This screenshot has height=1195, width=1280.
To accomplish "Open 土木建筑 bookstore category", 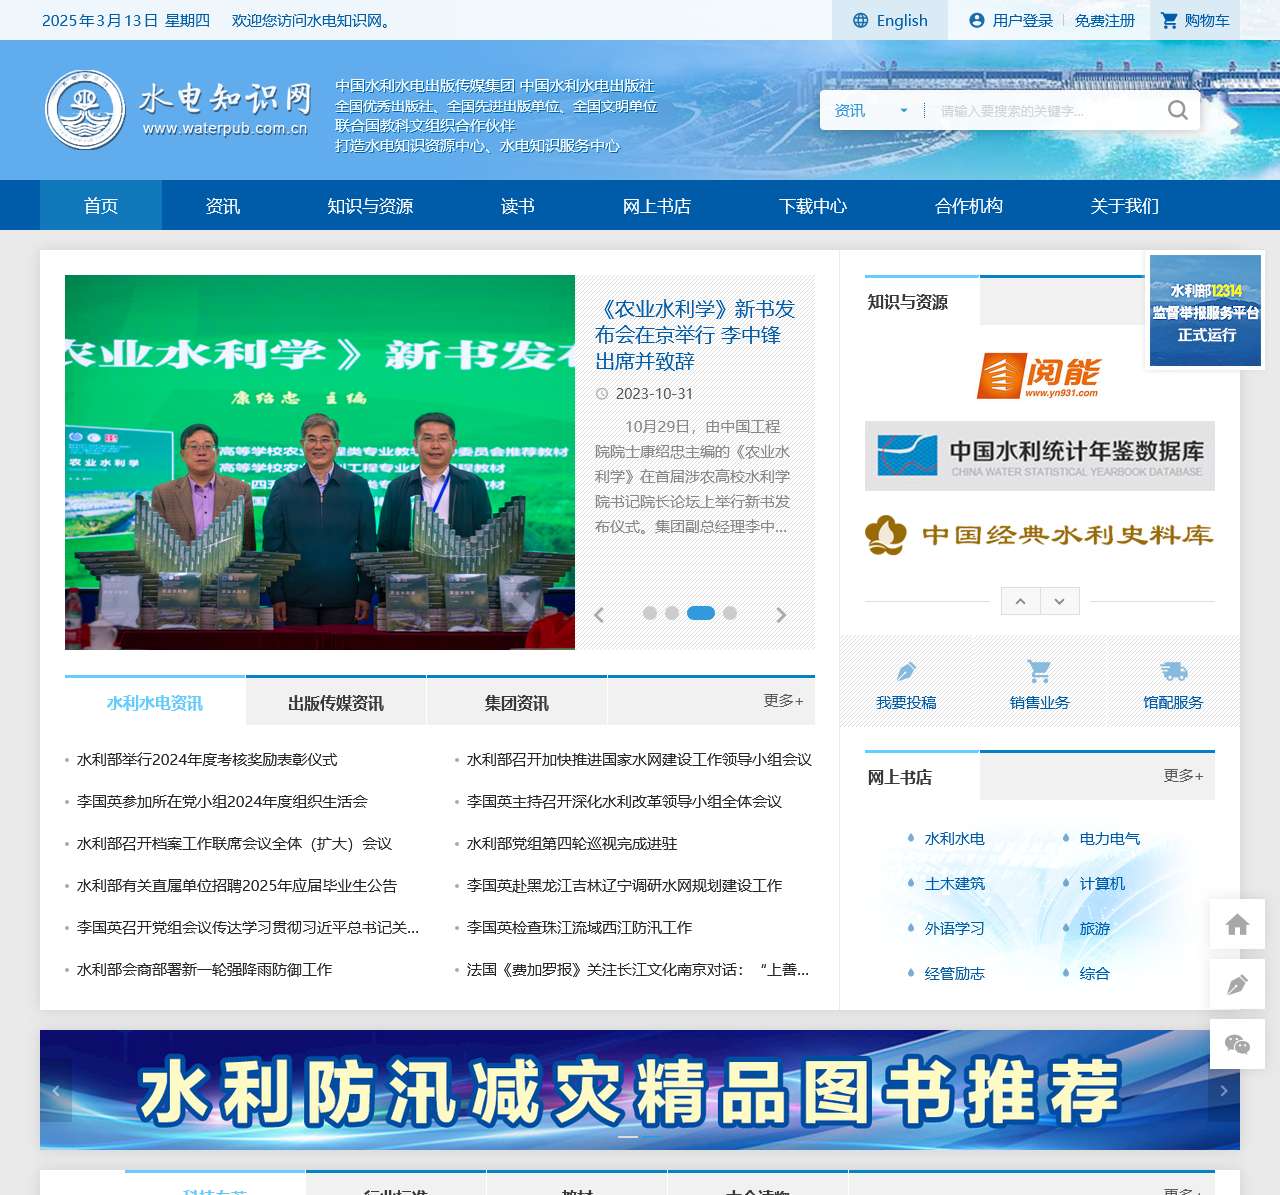I will pyautogui.click(x=955, y=884).
